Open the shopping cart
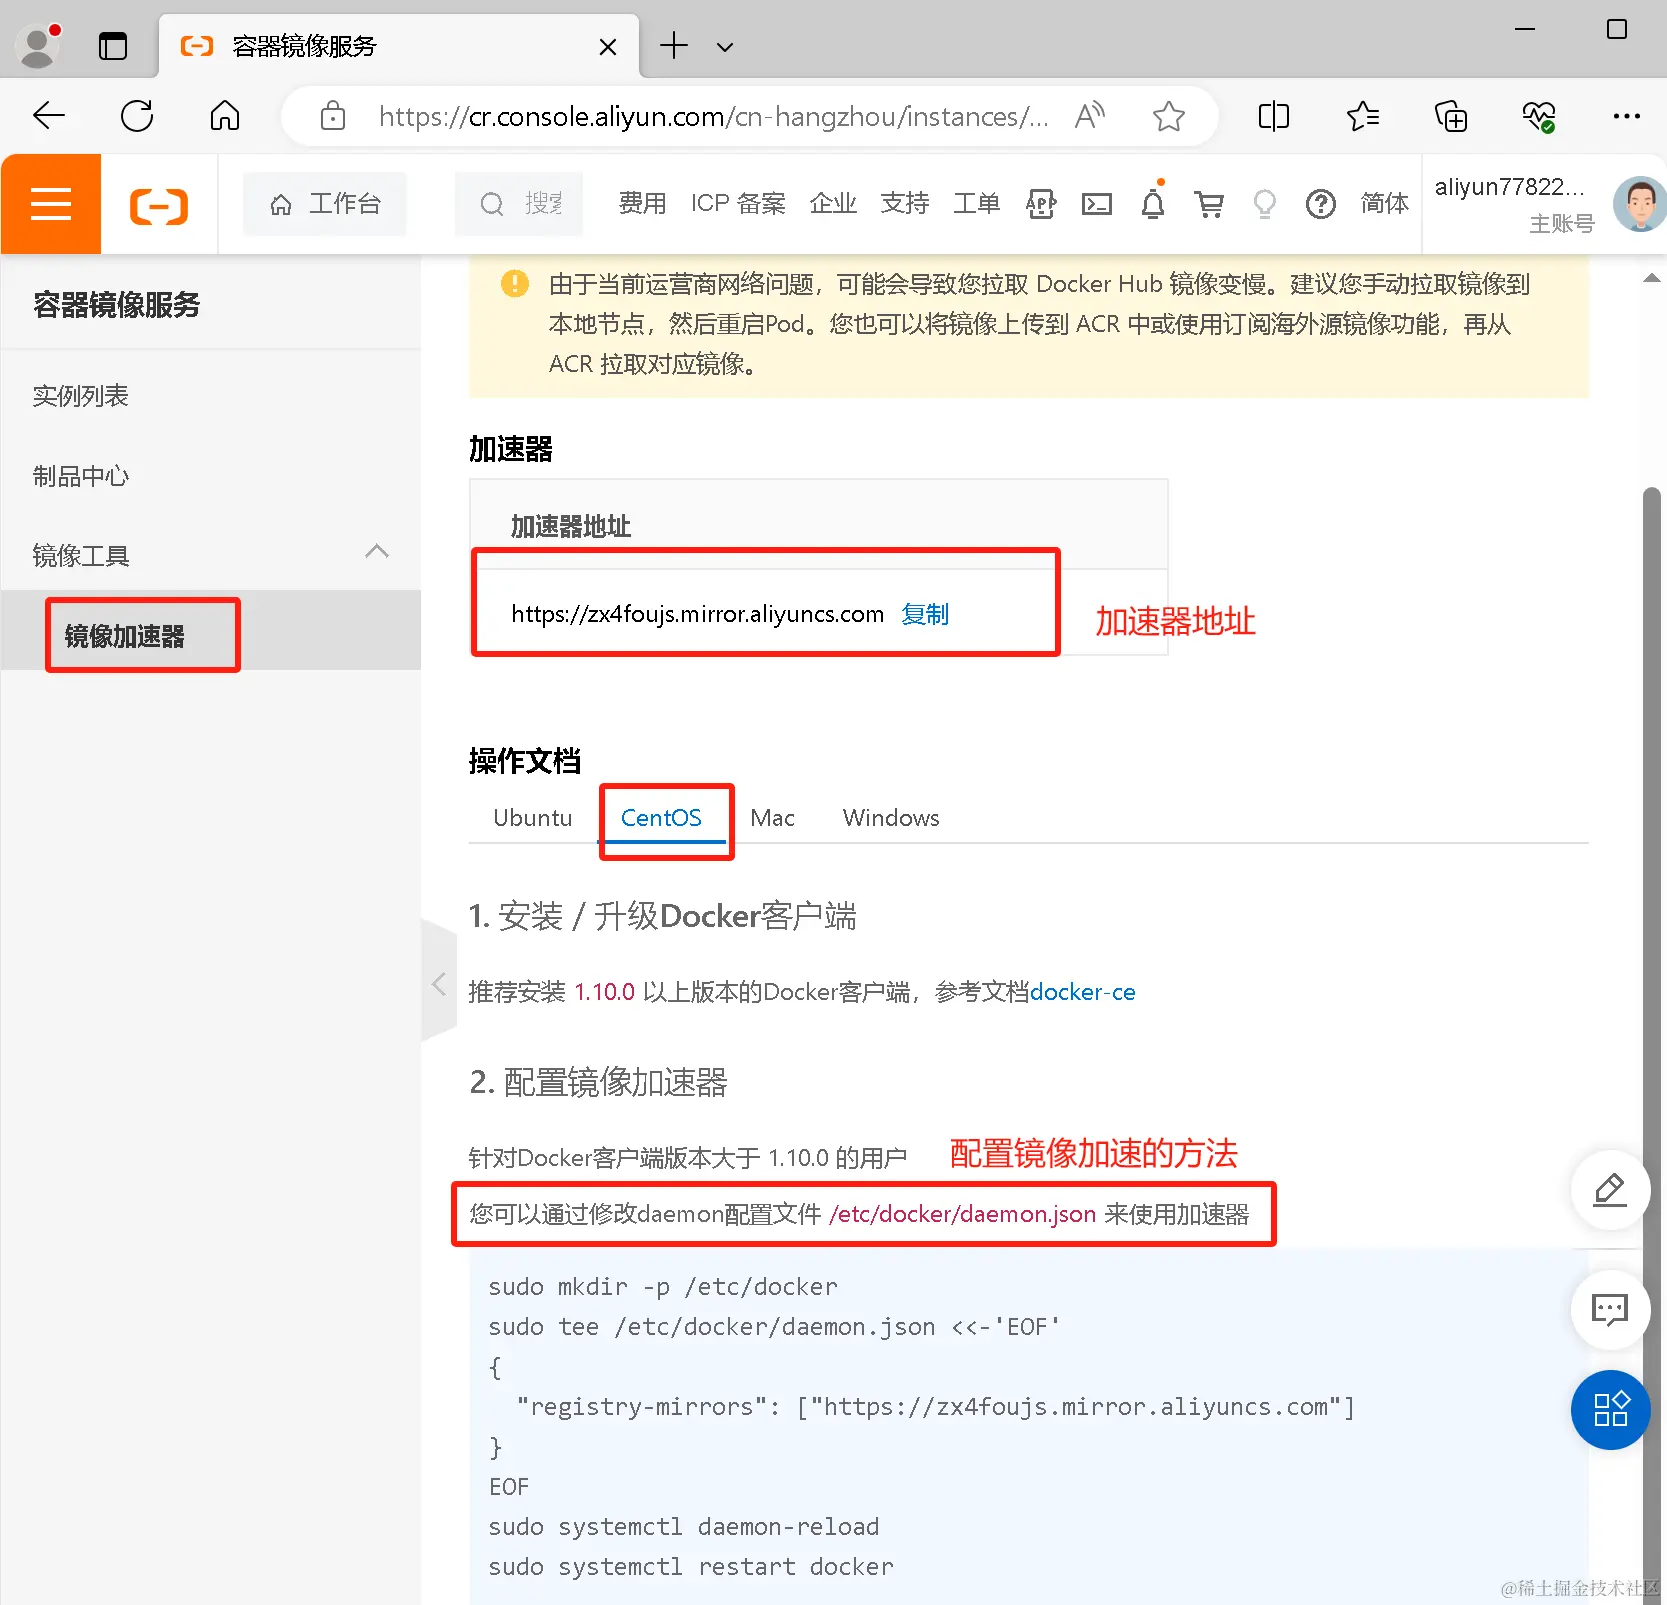The image size is (1667, 1605). (1209, 205)
